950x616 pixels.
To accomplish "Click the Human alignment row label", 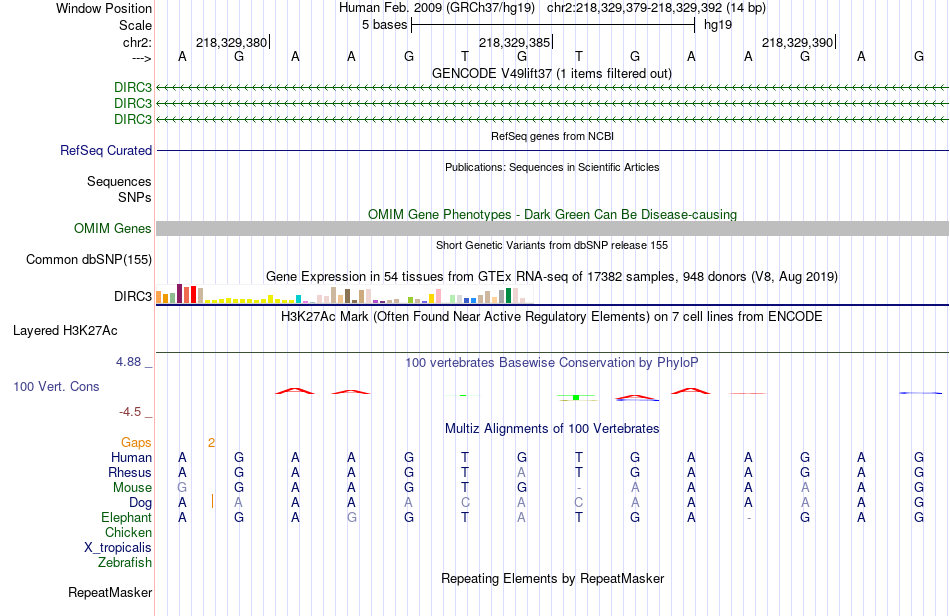I will coord(131,457).
